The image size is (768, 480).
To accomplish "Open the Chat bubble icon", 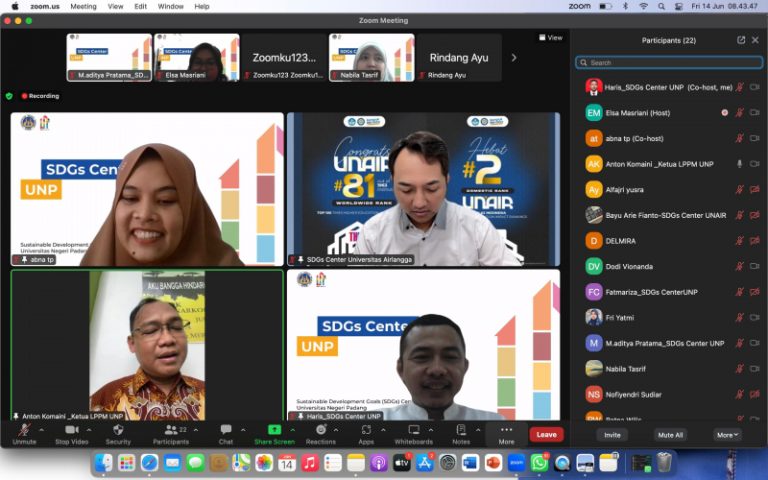I will tap(226, 430).
